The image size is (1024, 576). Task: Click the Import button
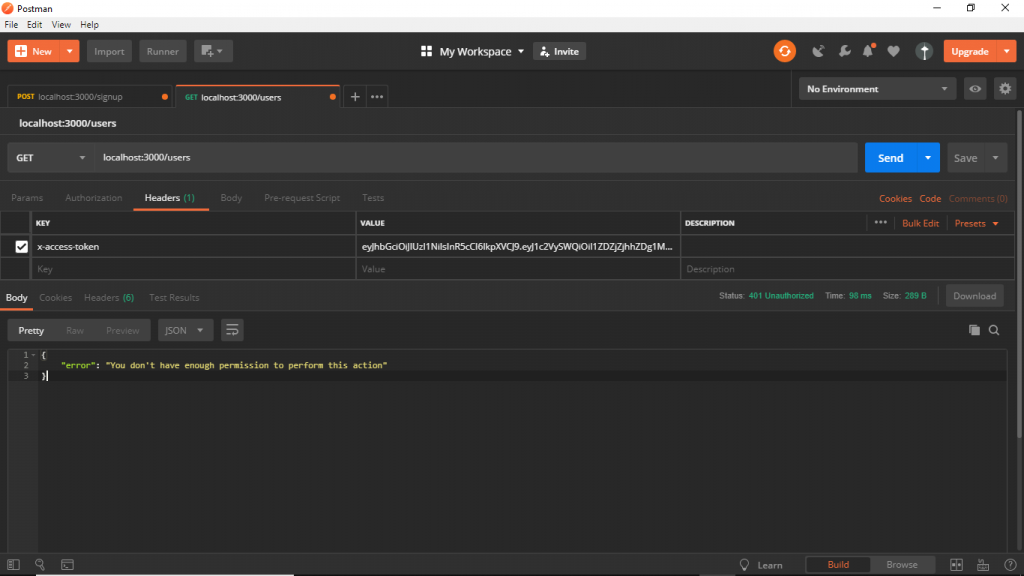coord(109,51)
